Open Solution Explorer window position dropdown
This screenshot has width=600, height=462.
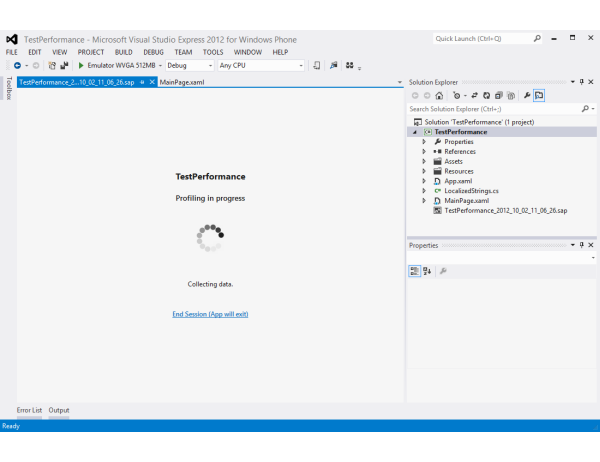click(573, 82)
